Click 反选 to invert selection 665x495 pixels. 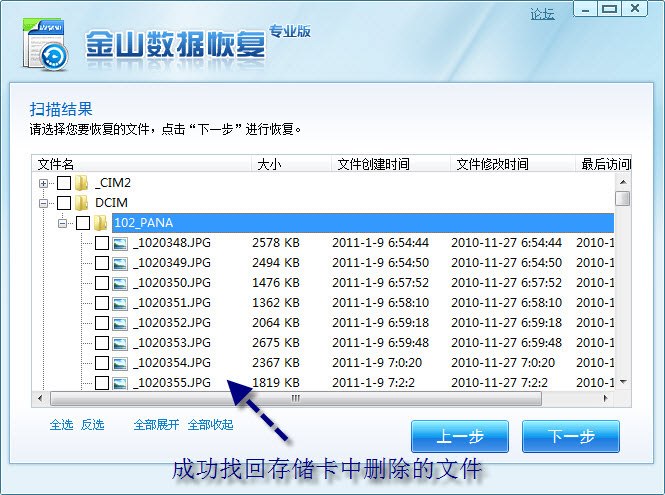click(x=92, y=425)
